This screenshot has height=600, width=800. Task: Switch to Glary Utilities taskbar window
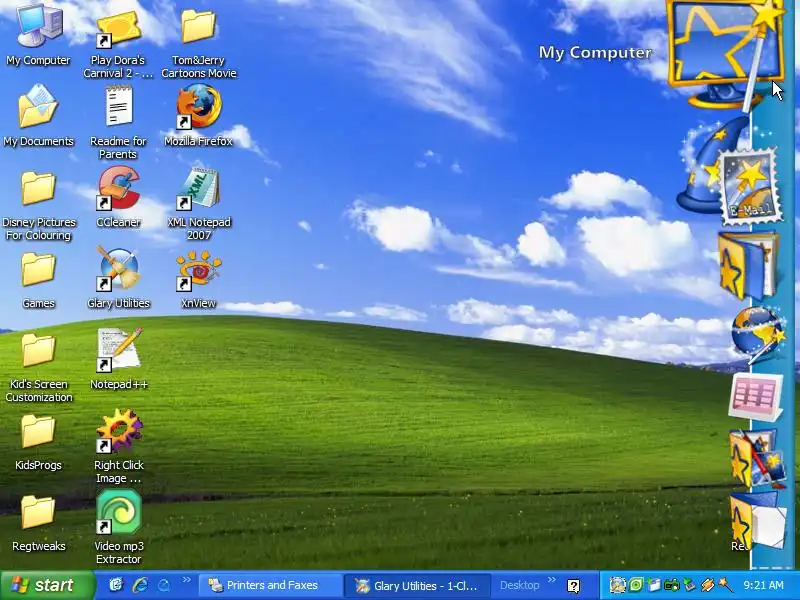point(416,585)
